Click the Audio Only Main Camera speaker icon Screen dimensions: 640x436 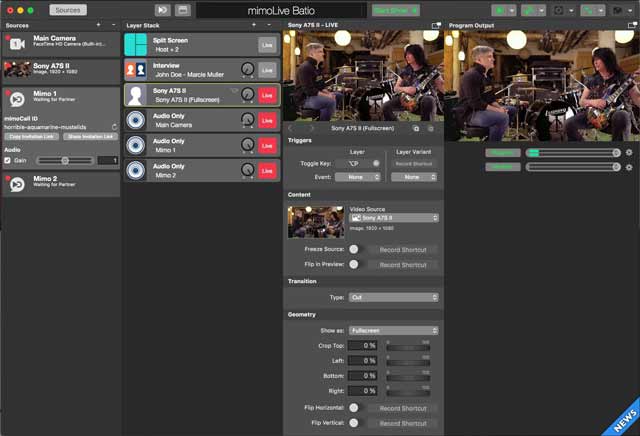136,120
